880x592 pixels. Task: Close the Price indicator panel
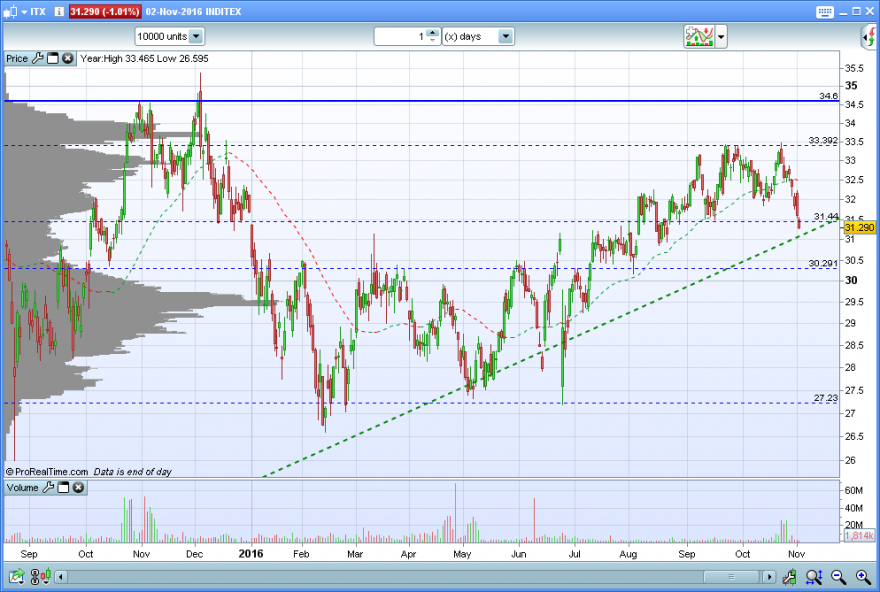(67, 58)
